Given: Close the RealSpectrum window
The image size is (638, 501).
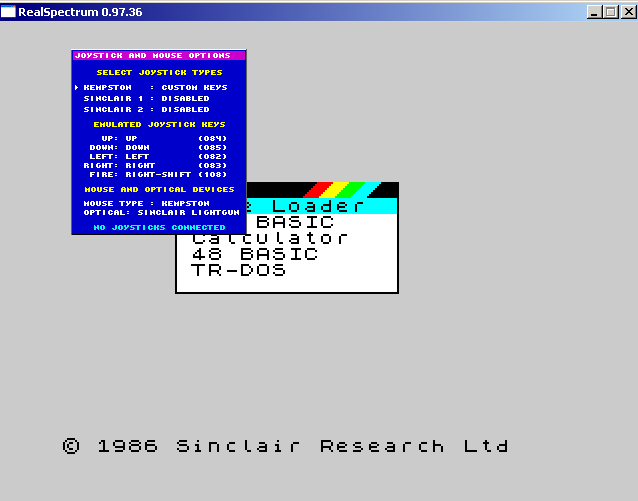Looking at the screenshot, I should [x=628, y=12].
